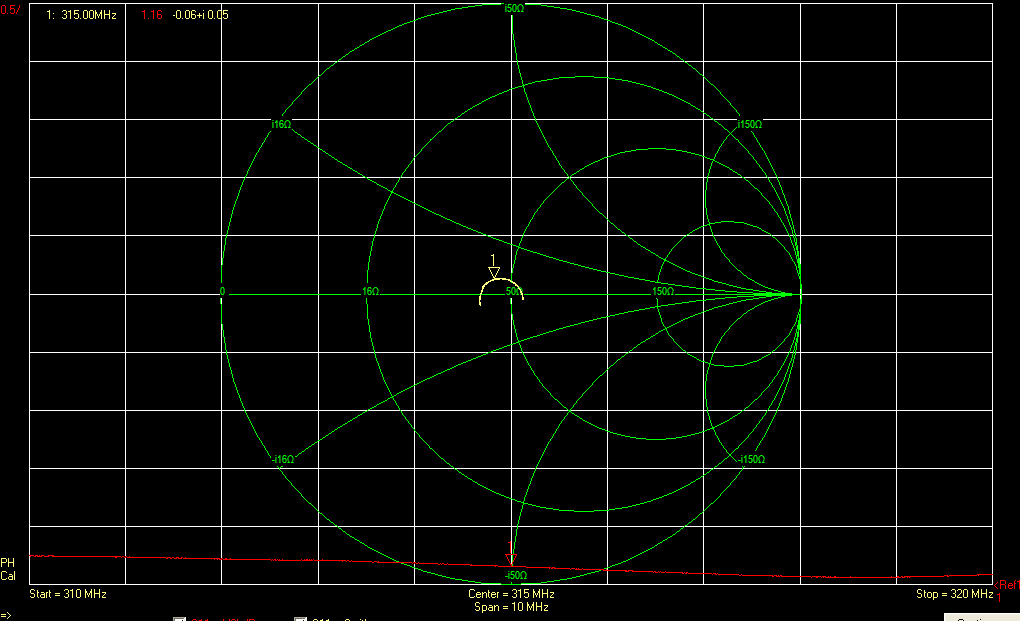This screenshot has width=1020, height=621.
Task: Click the 0 label at the chart's left edge
Action: 222,291
